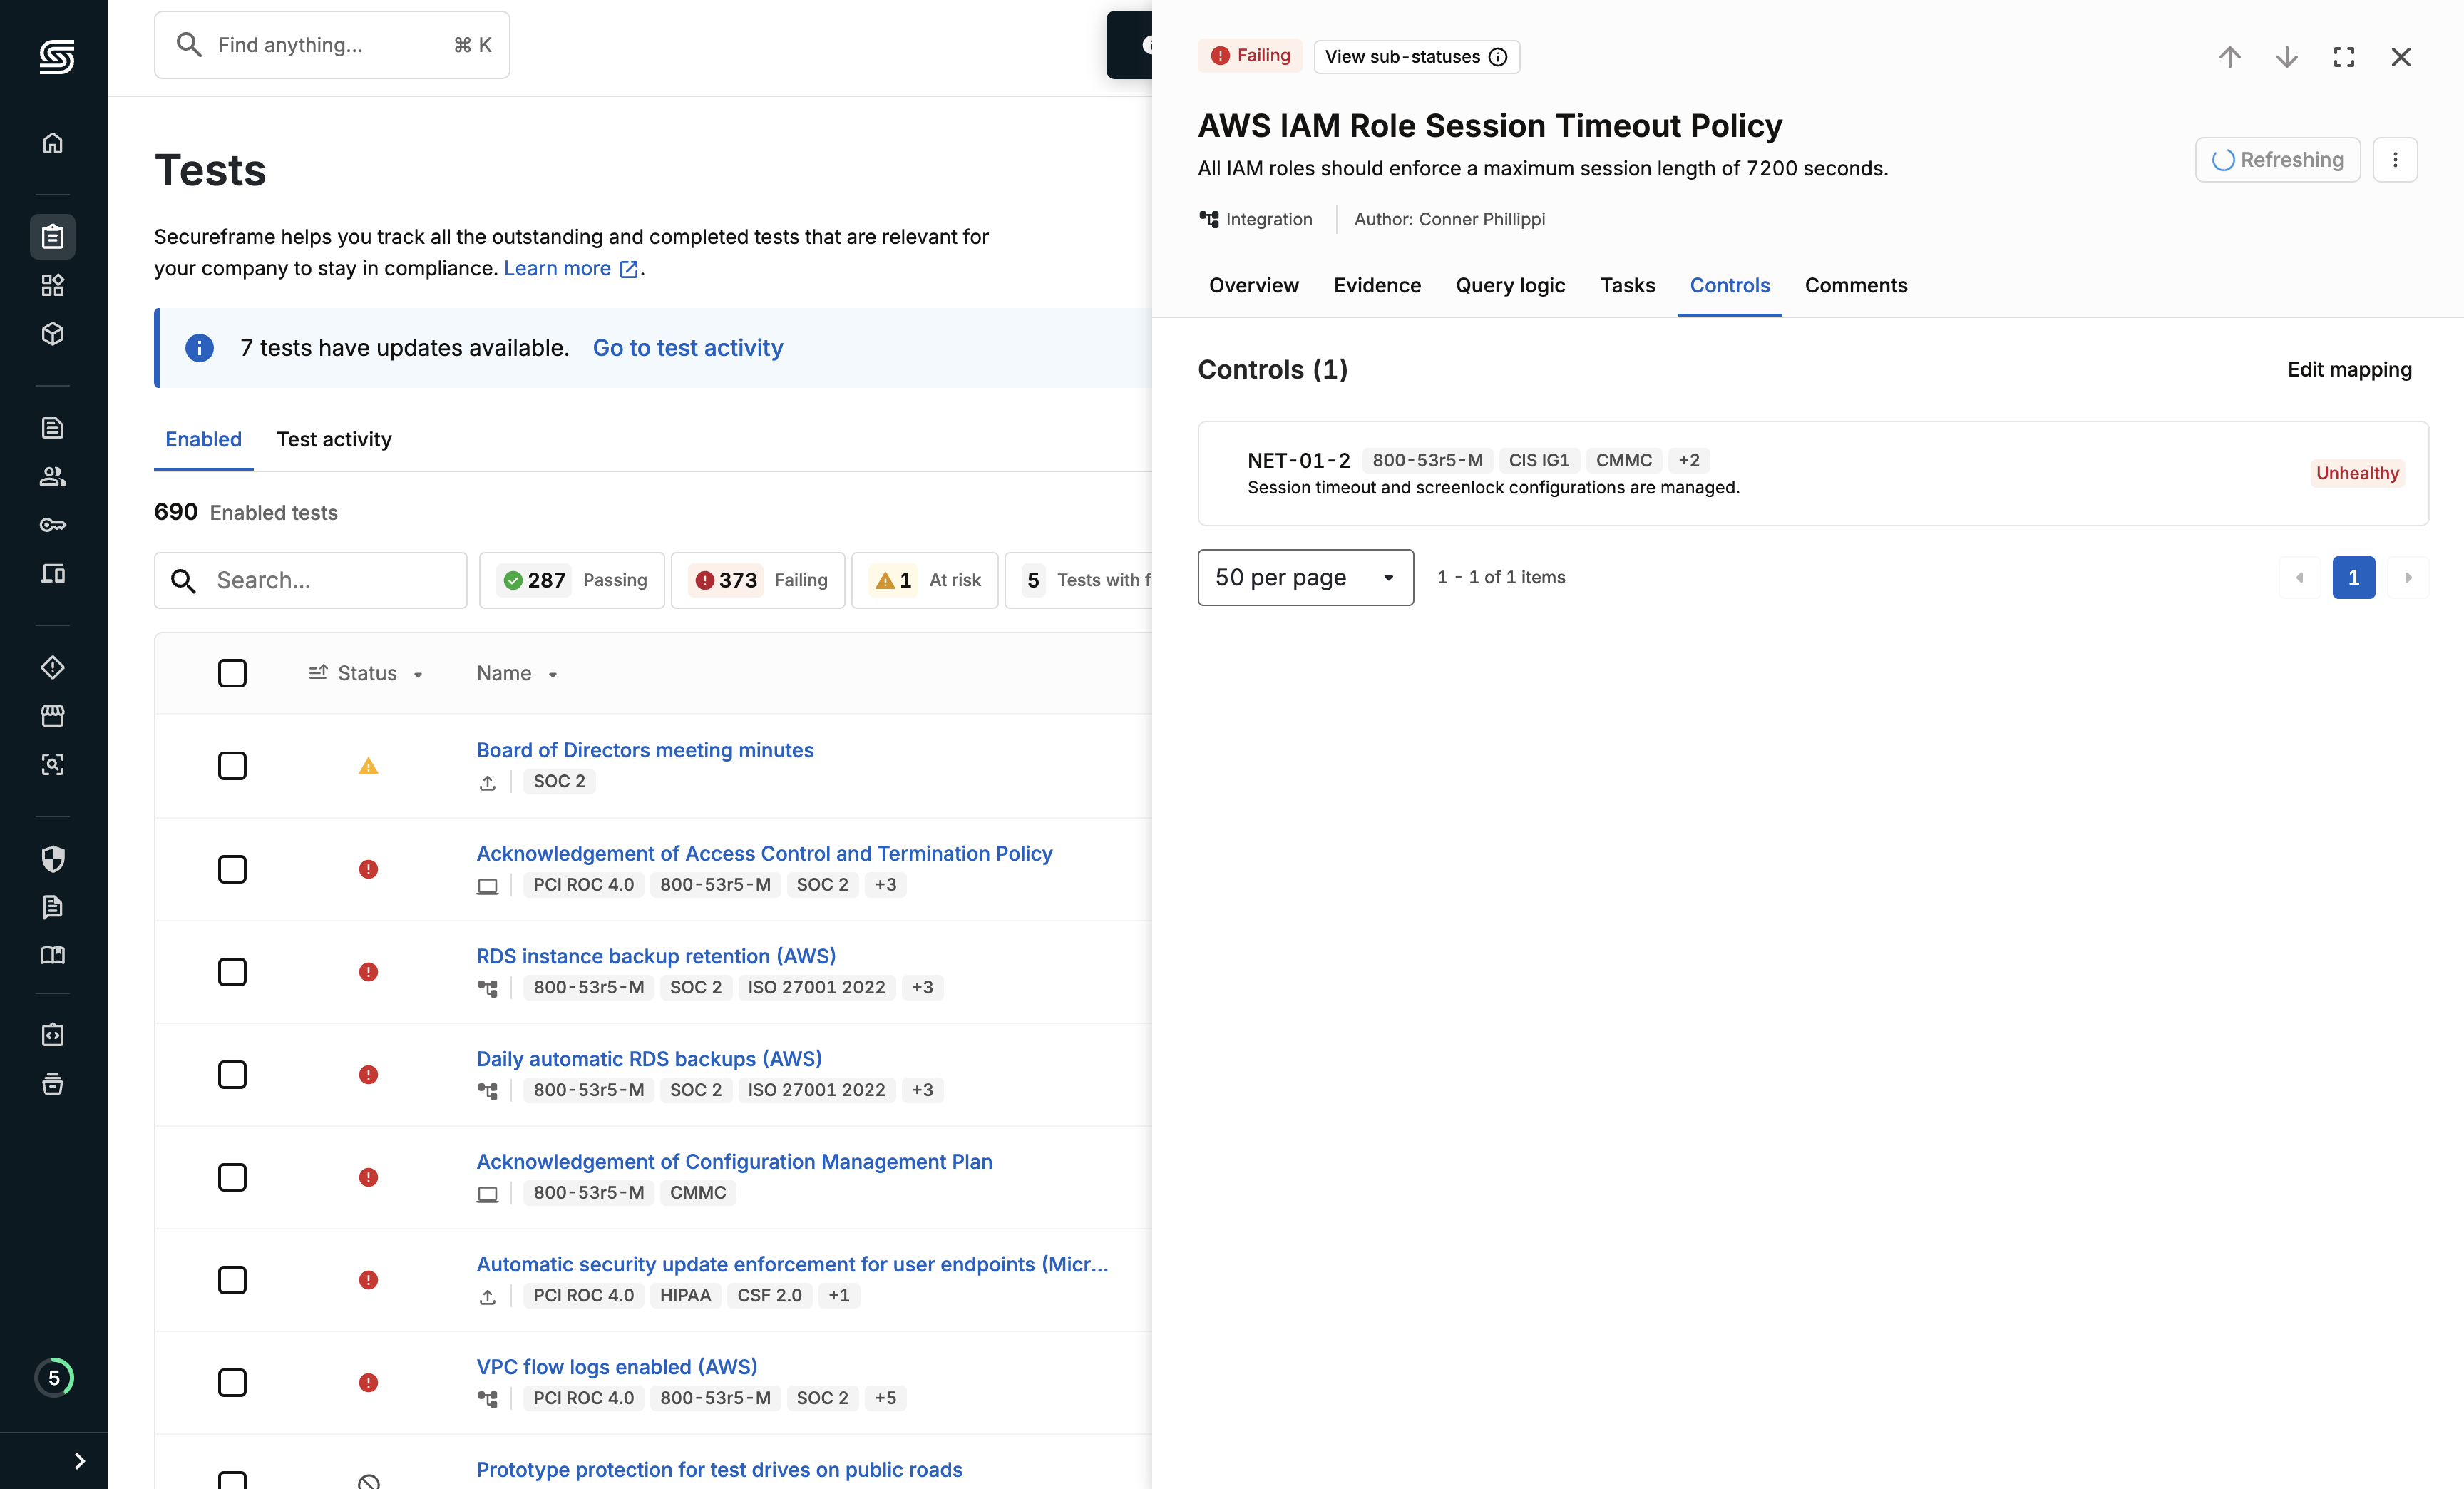Switch to the Tasks tab
The width and height of the screenshot is (2464, 1489).
pos(1627,285)
